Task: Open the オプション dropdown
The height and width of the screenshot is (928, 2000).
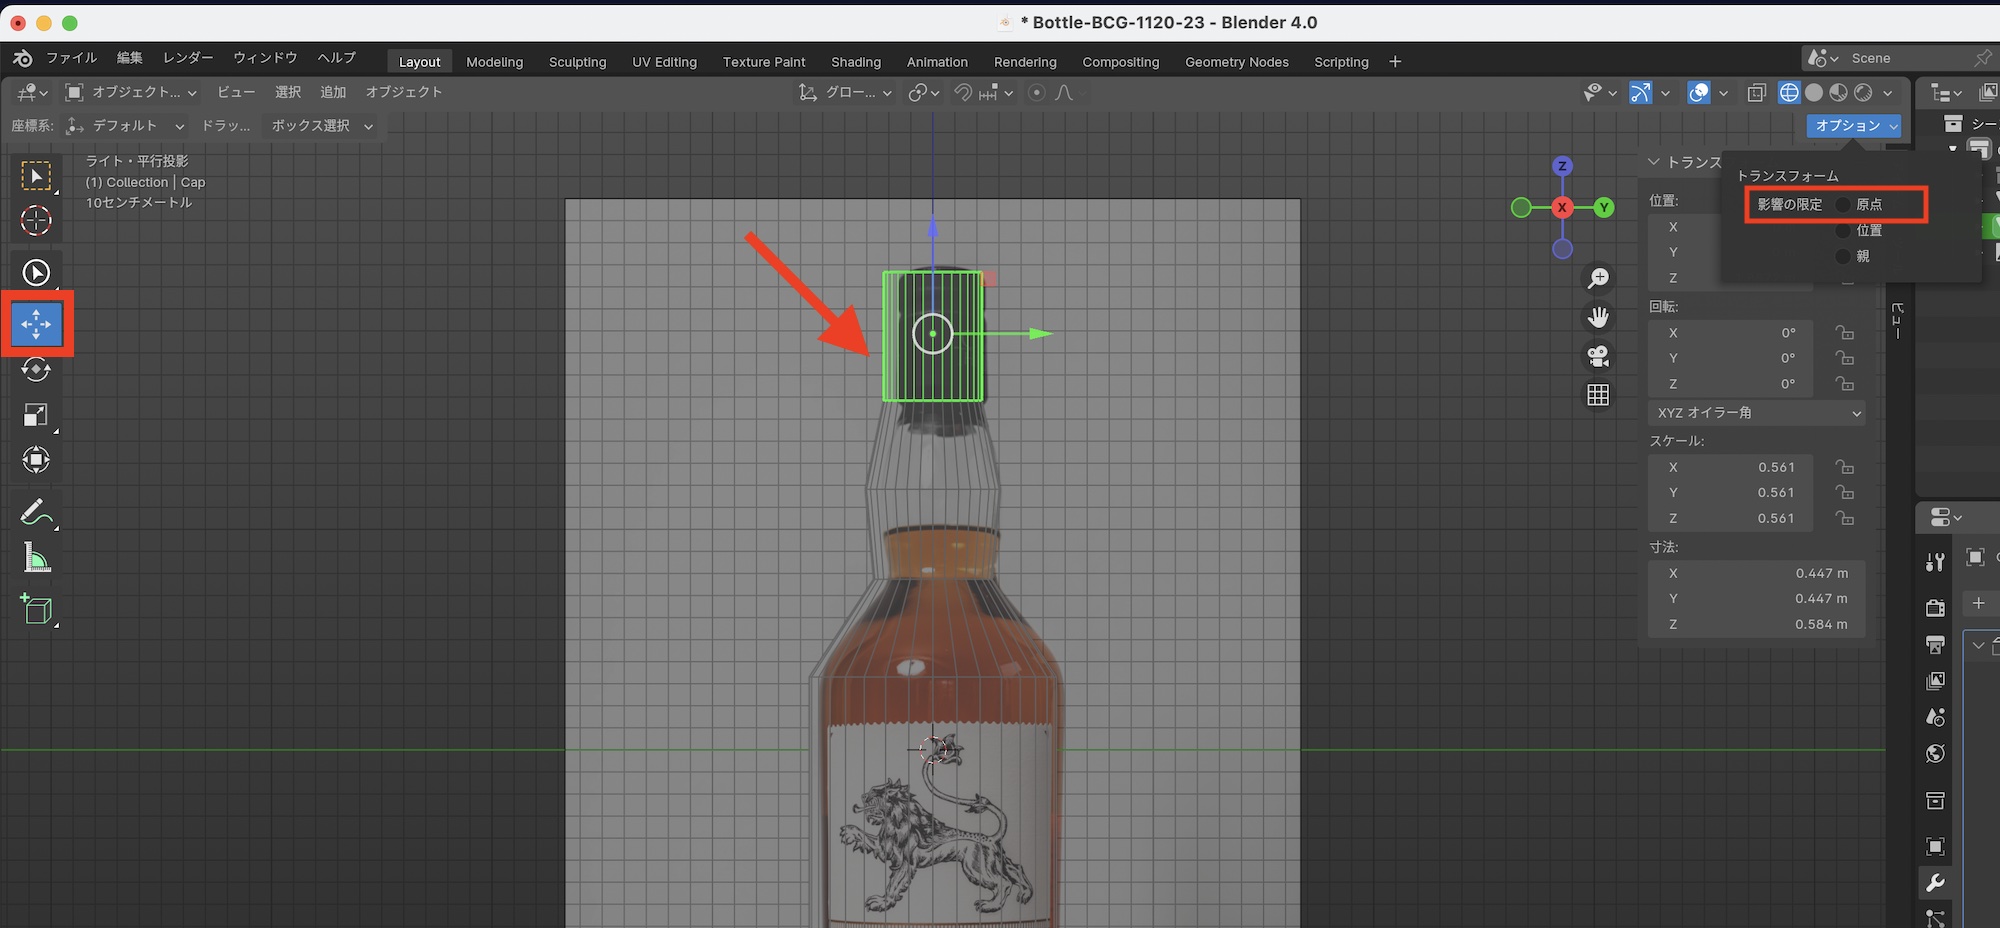Action: coord(1855,126)
